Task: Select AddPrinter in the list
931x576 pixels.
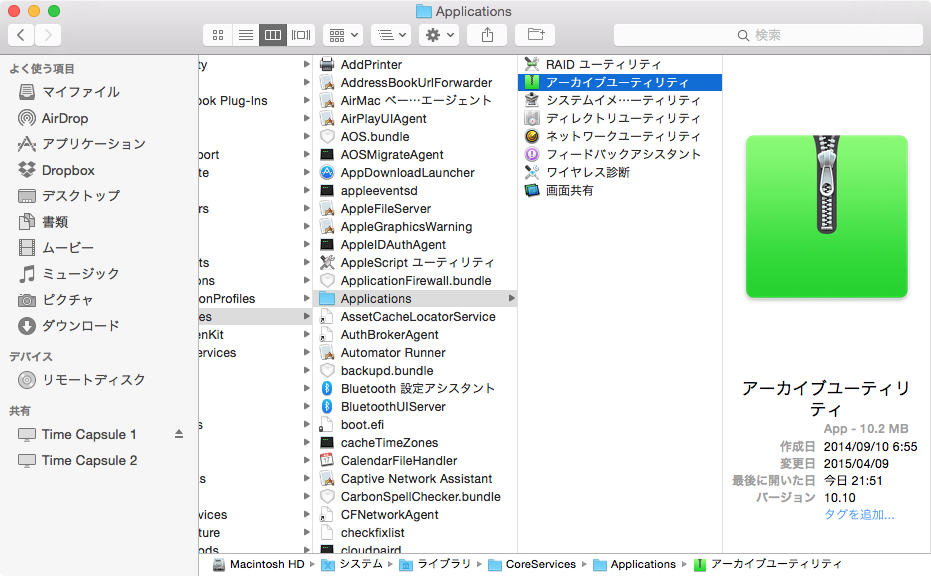Action: coord(415,64)
